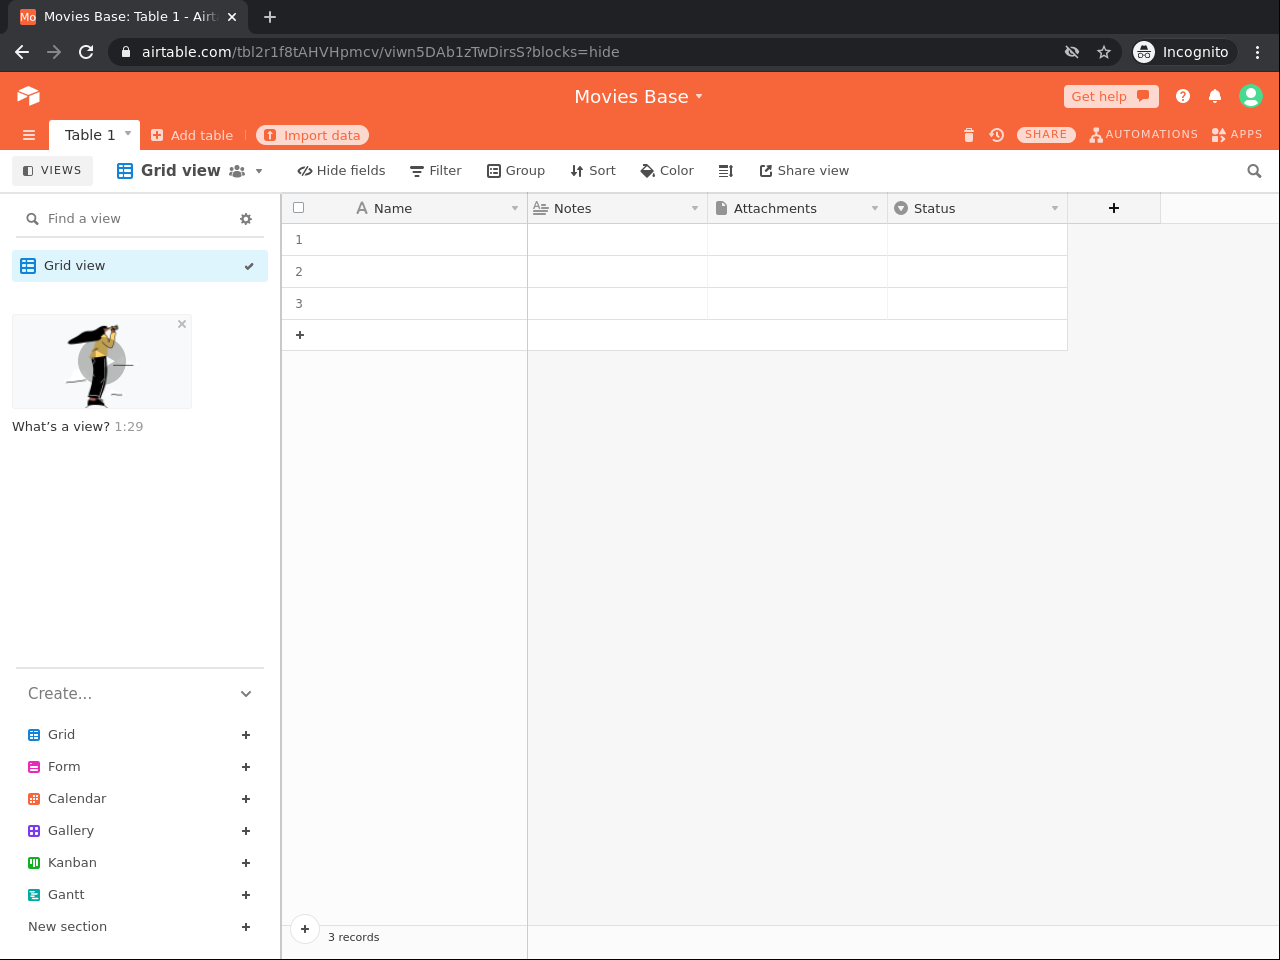
Task: Create a new Gallery view with plus
Action: [246, 831]
